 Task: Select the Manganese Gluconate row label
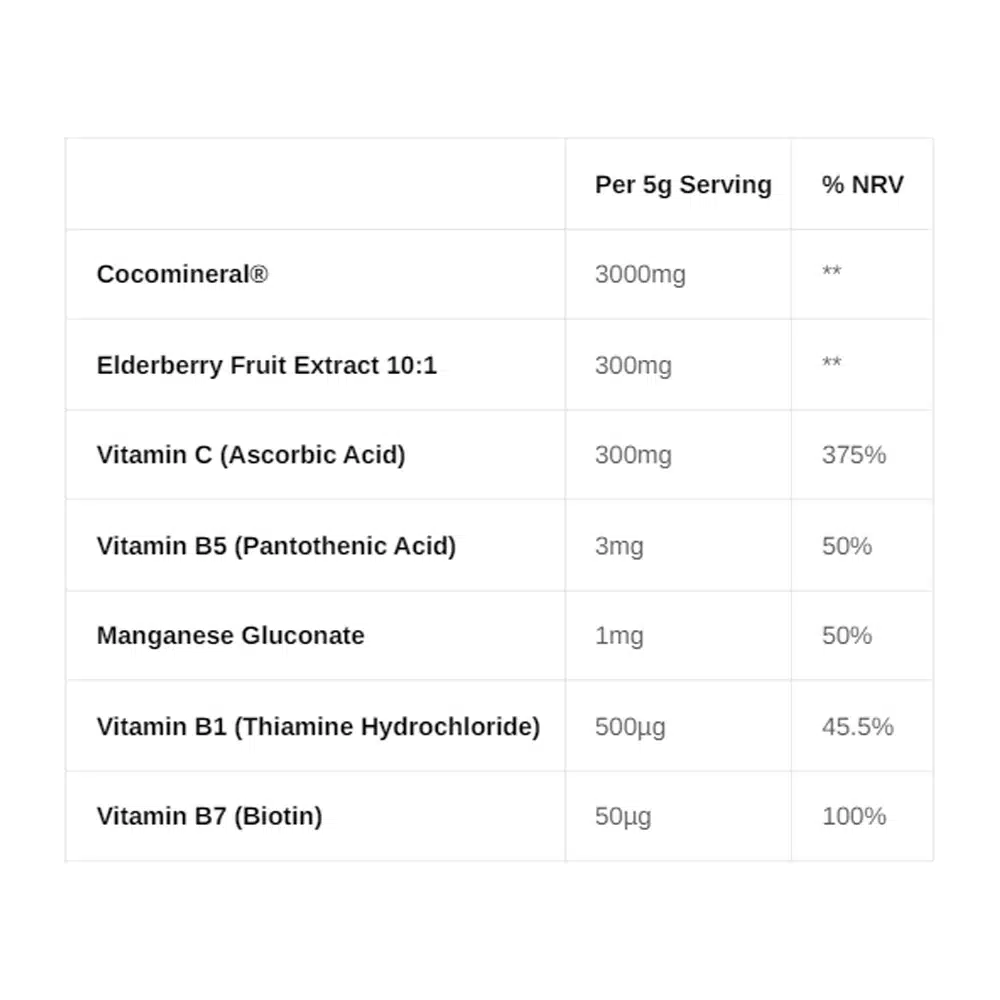click(230, 636)
